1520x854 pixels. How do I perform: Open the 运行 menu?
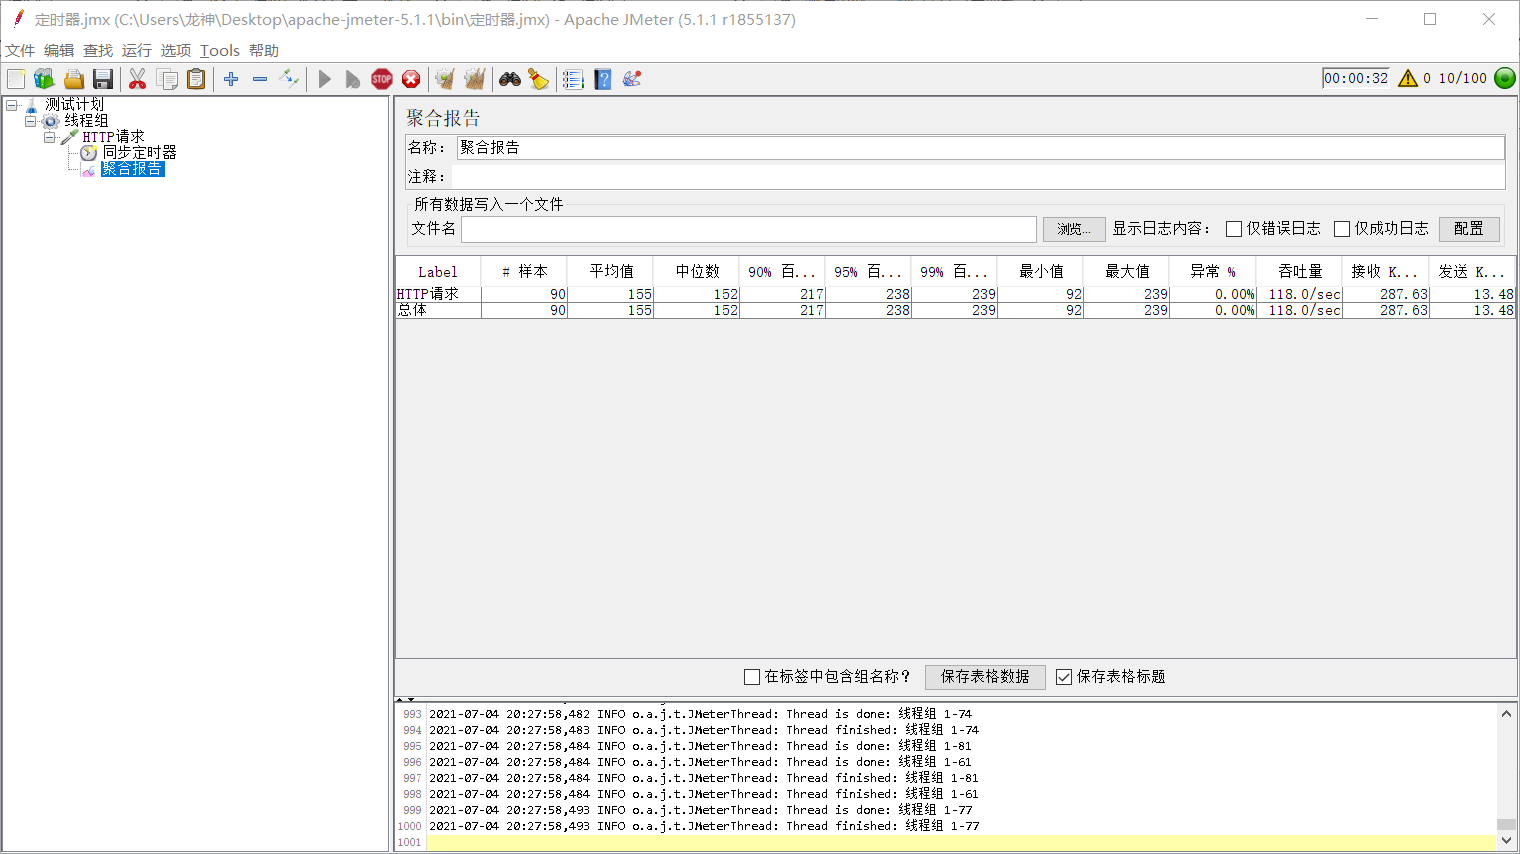(x=137, y=51)
